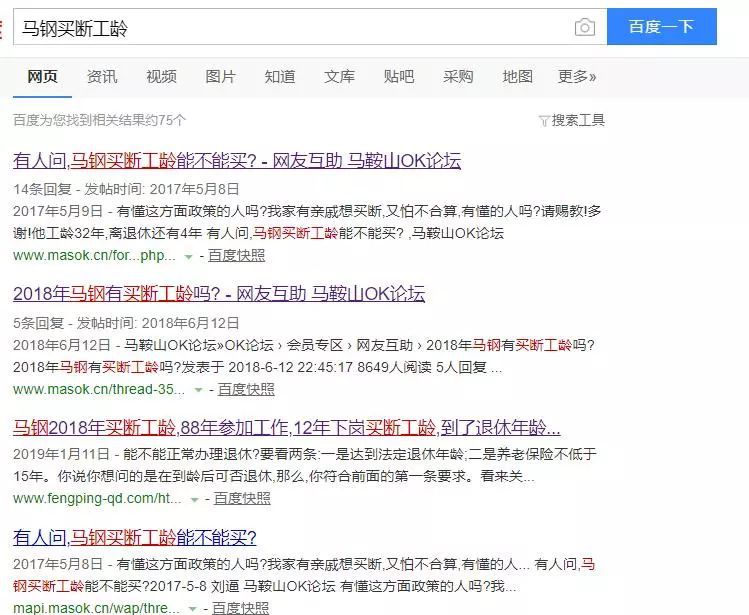The width and height of the screenshot is (749, 615).
Task: Click the funnel icon beside 搜索工具
Action: point(544,121)
